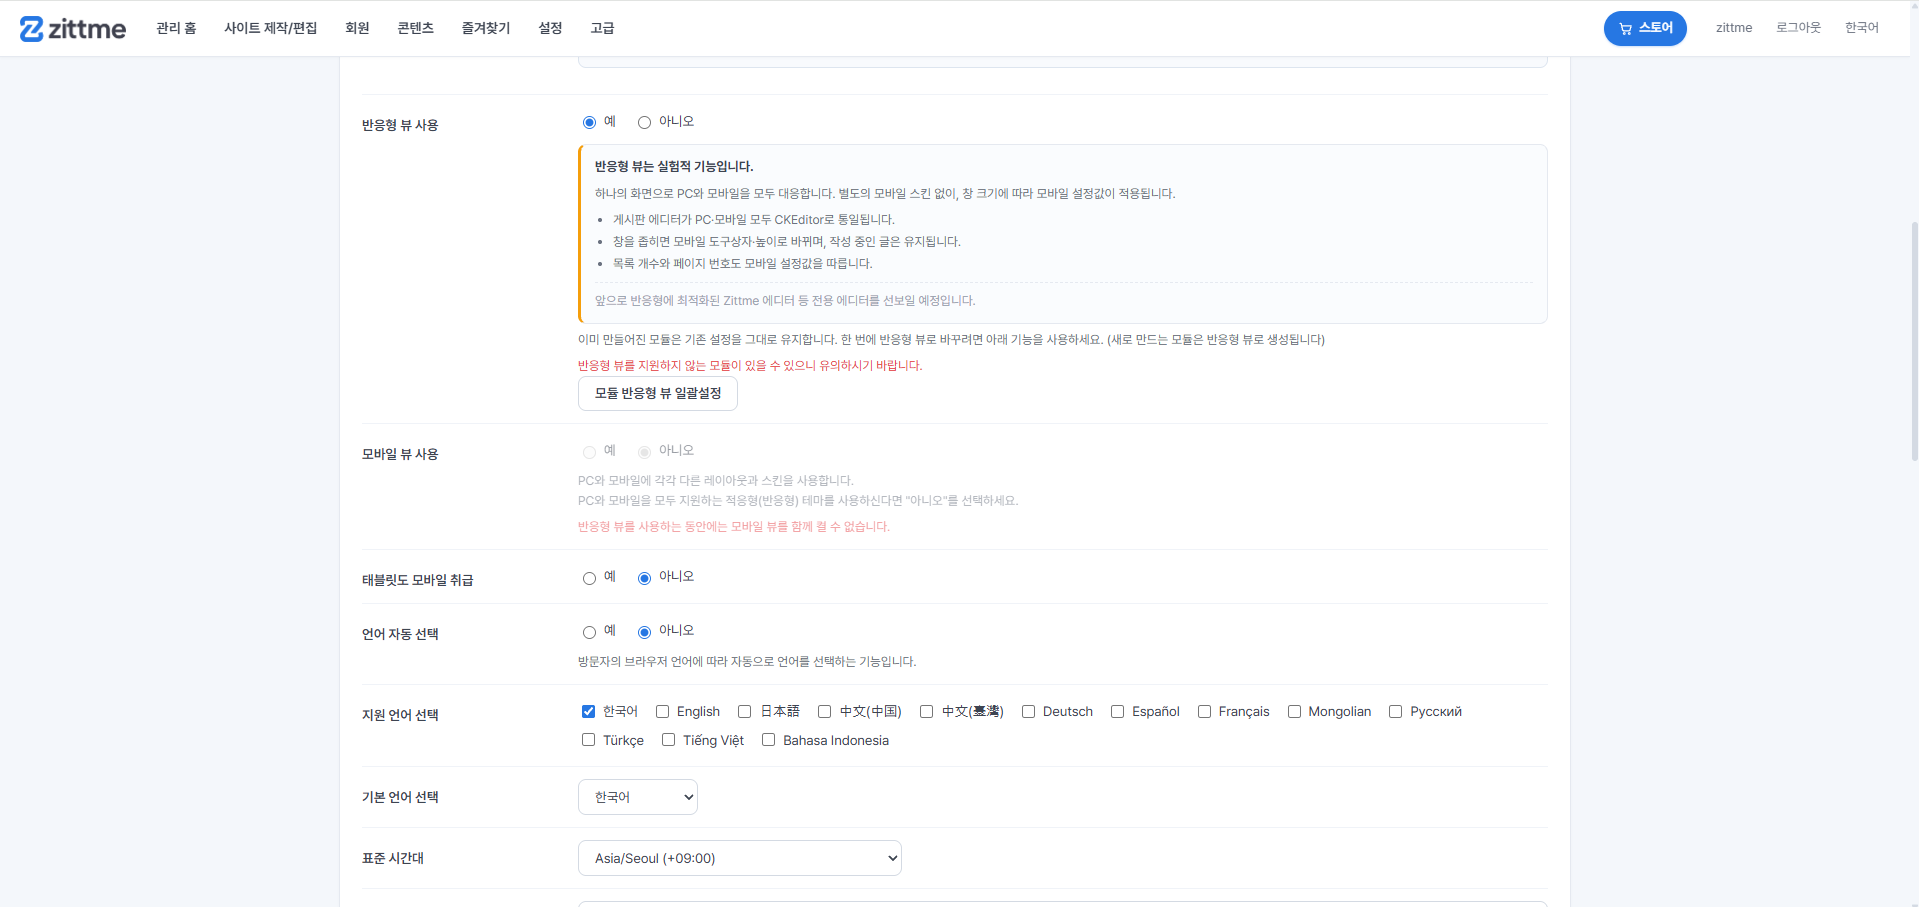Click the 언어 자동 선택 description text
1919x907 pixels.
747,661
